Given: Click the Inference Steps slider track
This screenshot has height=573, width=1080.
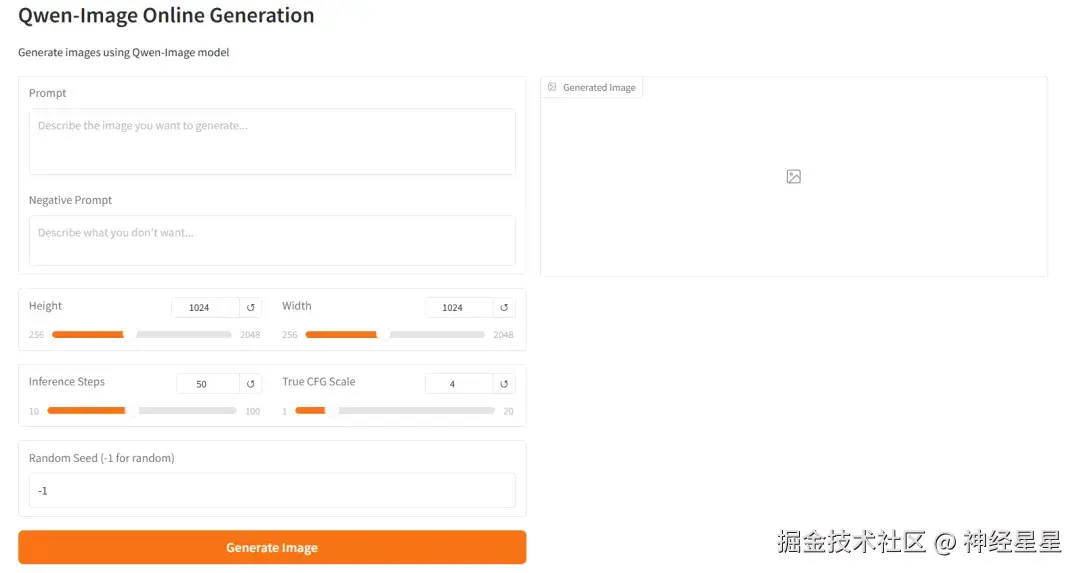Looking at the screenshot, I should click(141, 410).
